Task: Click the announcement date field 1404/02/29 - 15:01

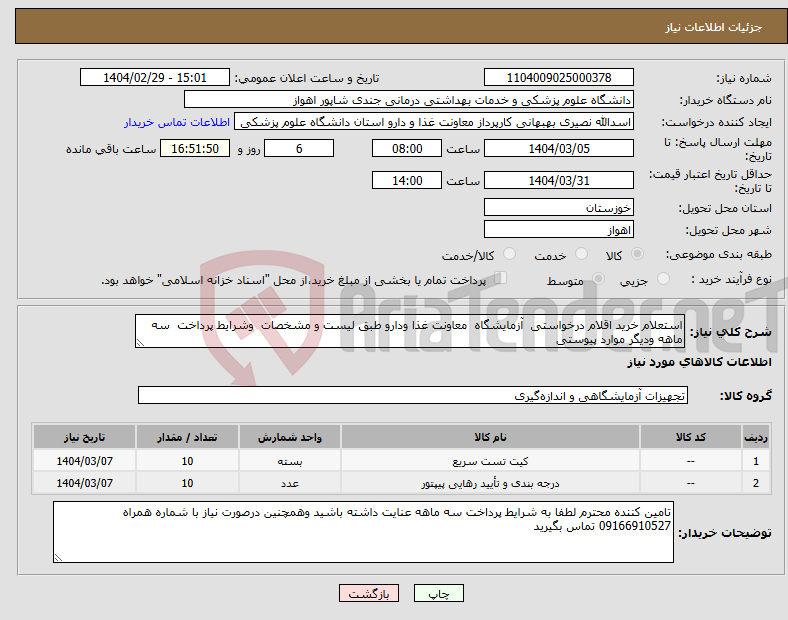Action: [x=155, y=78]
